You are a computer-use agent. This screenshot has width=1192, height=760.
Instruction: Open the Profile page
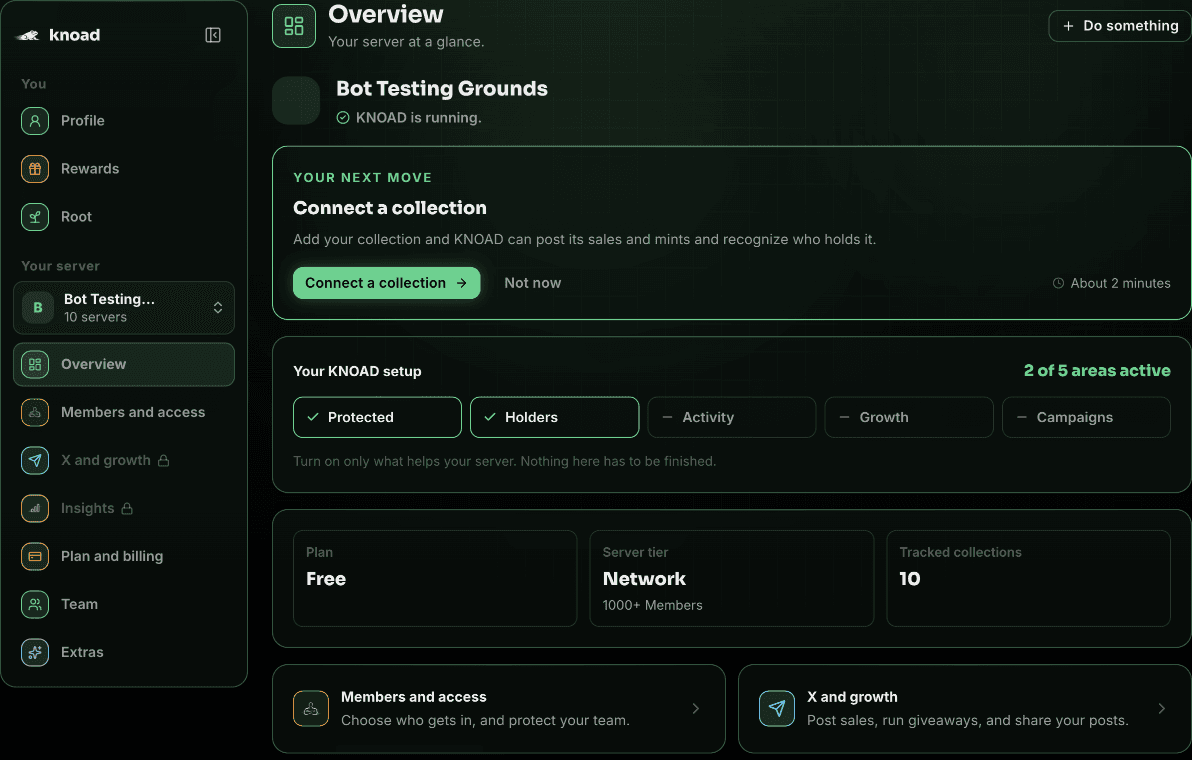tap(124, 121)
